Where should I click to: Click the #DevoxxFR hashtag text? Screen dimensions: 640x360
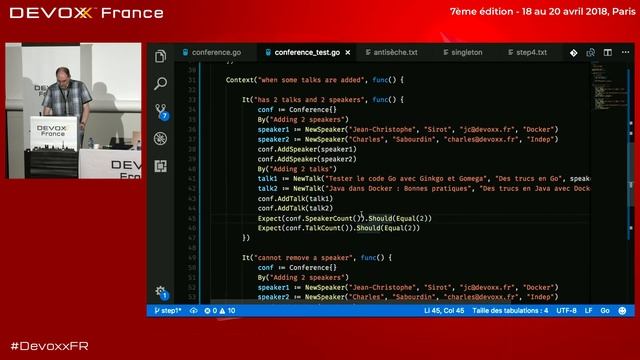point(49,346)
